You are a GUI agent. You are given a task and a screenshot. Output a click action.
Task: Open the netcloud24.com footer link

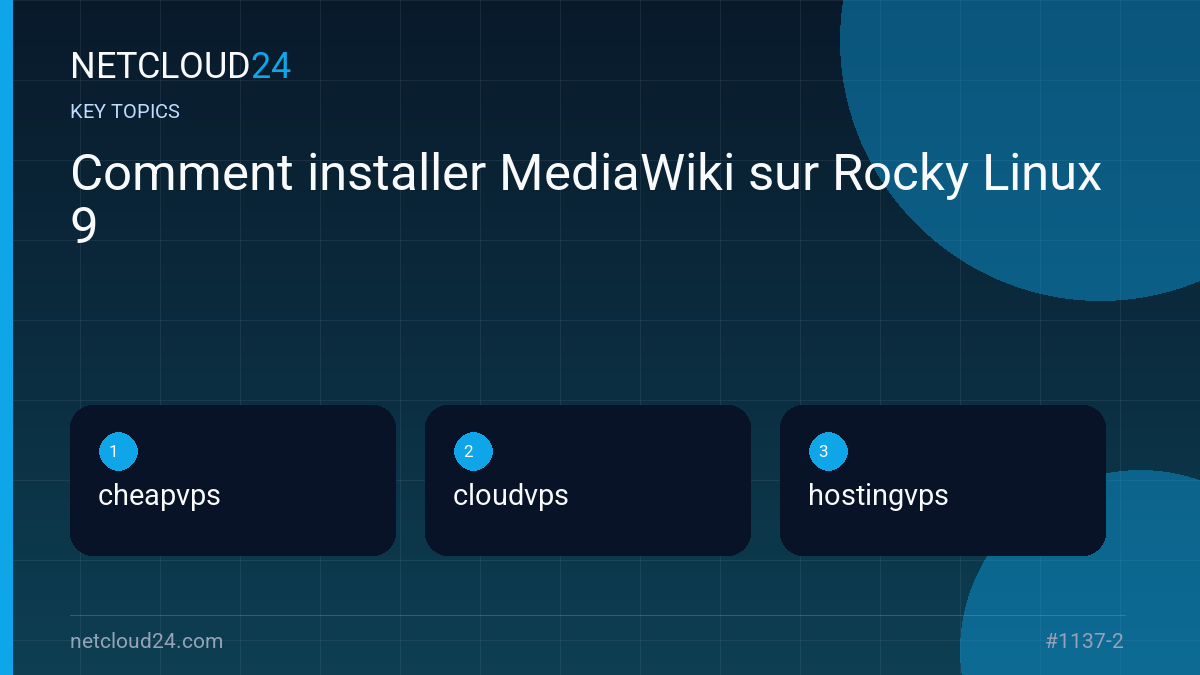pyautogui.click(x=147, y=641)
